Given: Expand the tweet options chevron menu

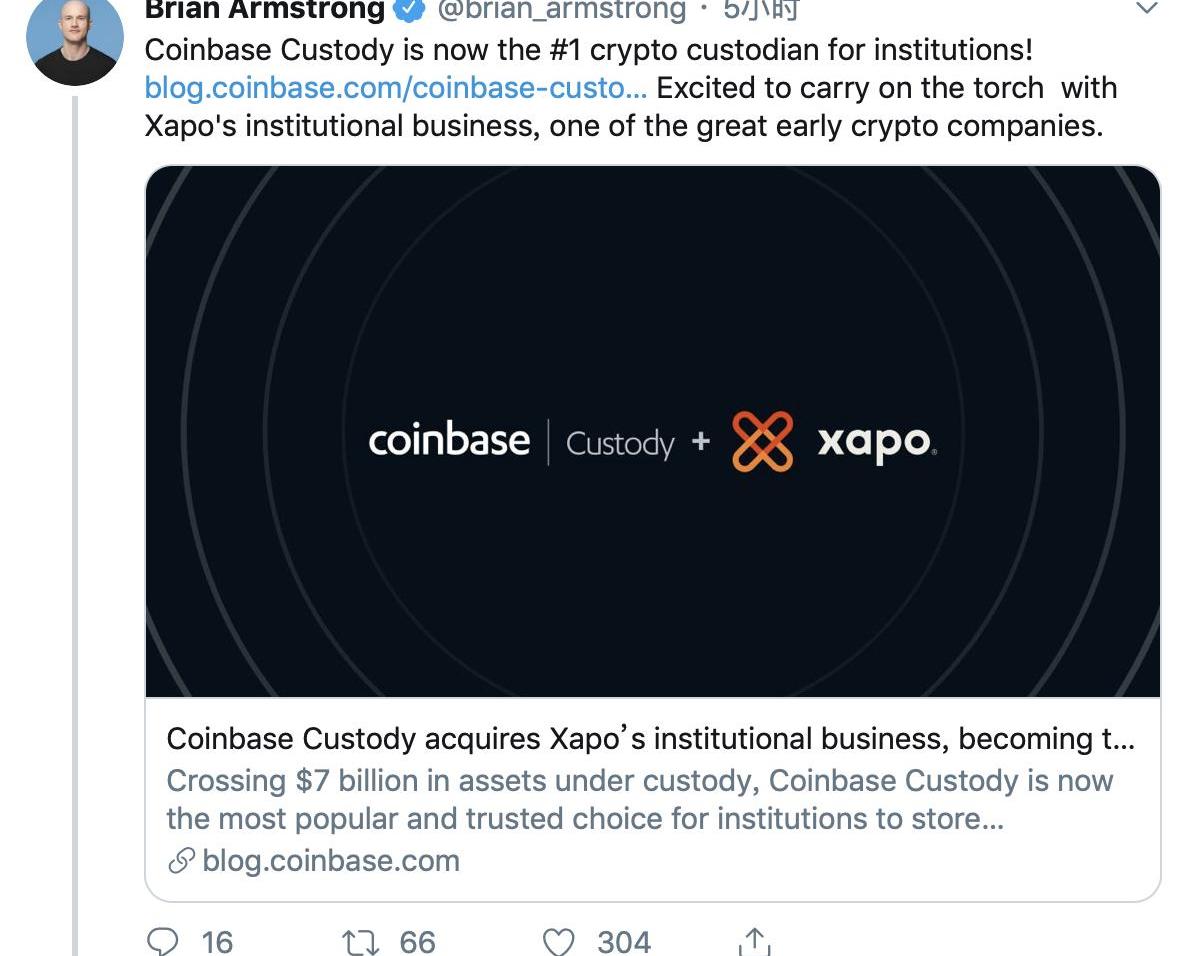Looking at the screenshot, I should (x=1147, y=8).
